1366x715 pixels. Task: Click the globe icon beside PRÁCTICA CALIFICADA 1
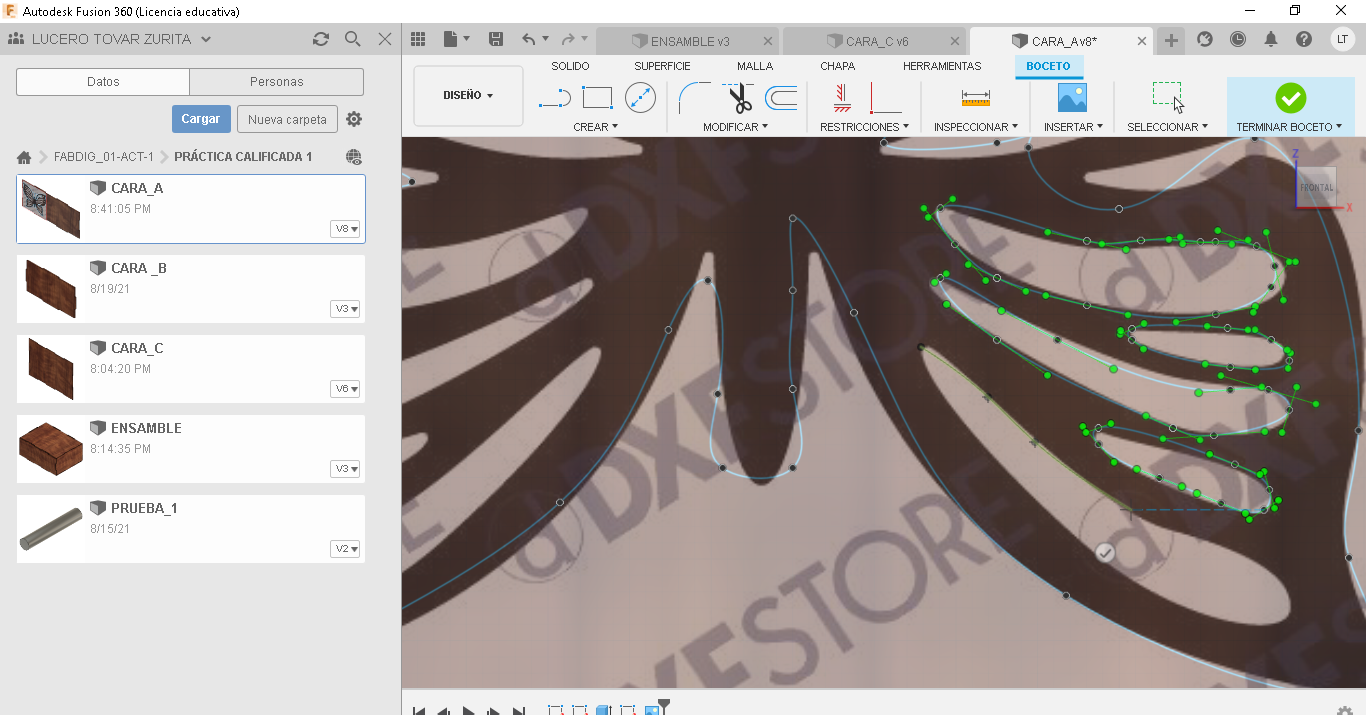354,157
